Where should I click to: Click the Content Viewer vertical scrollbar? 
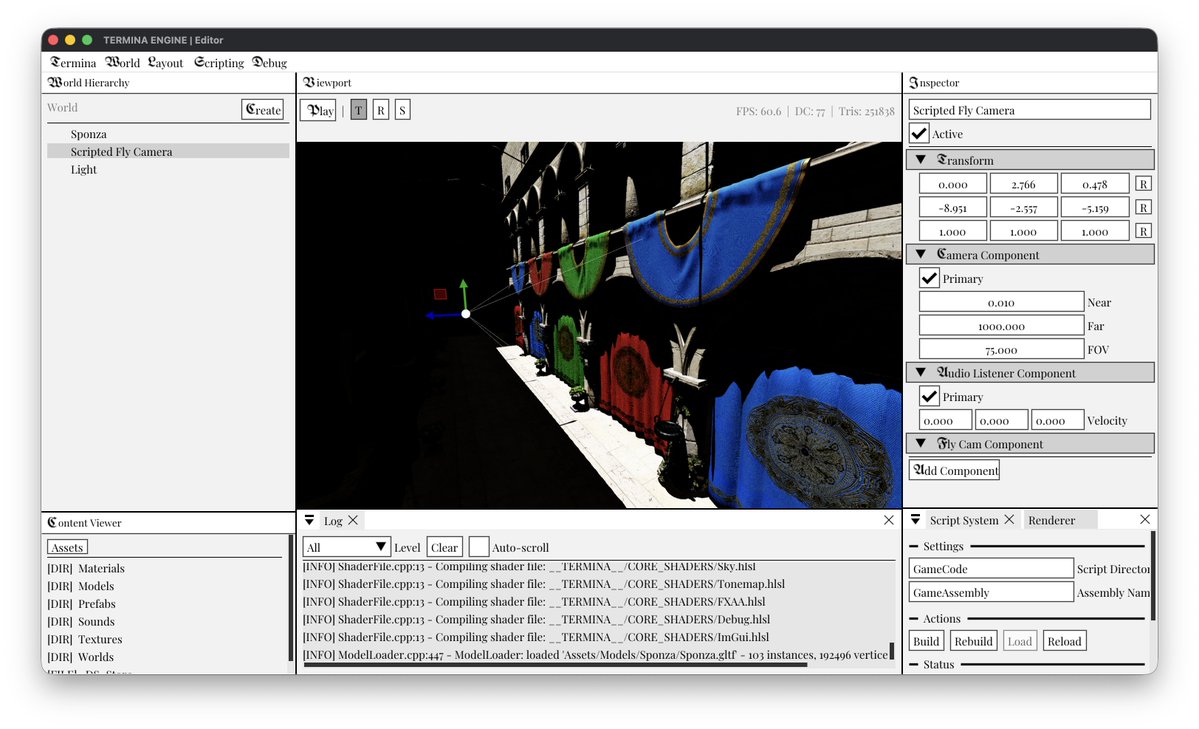point(291,598)
